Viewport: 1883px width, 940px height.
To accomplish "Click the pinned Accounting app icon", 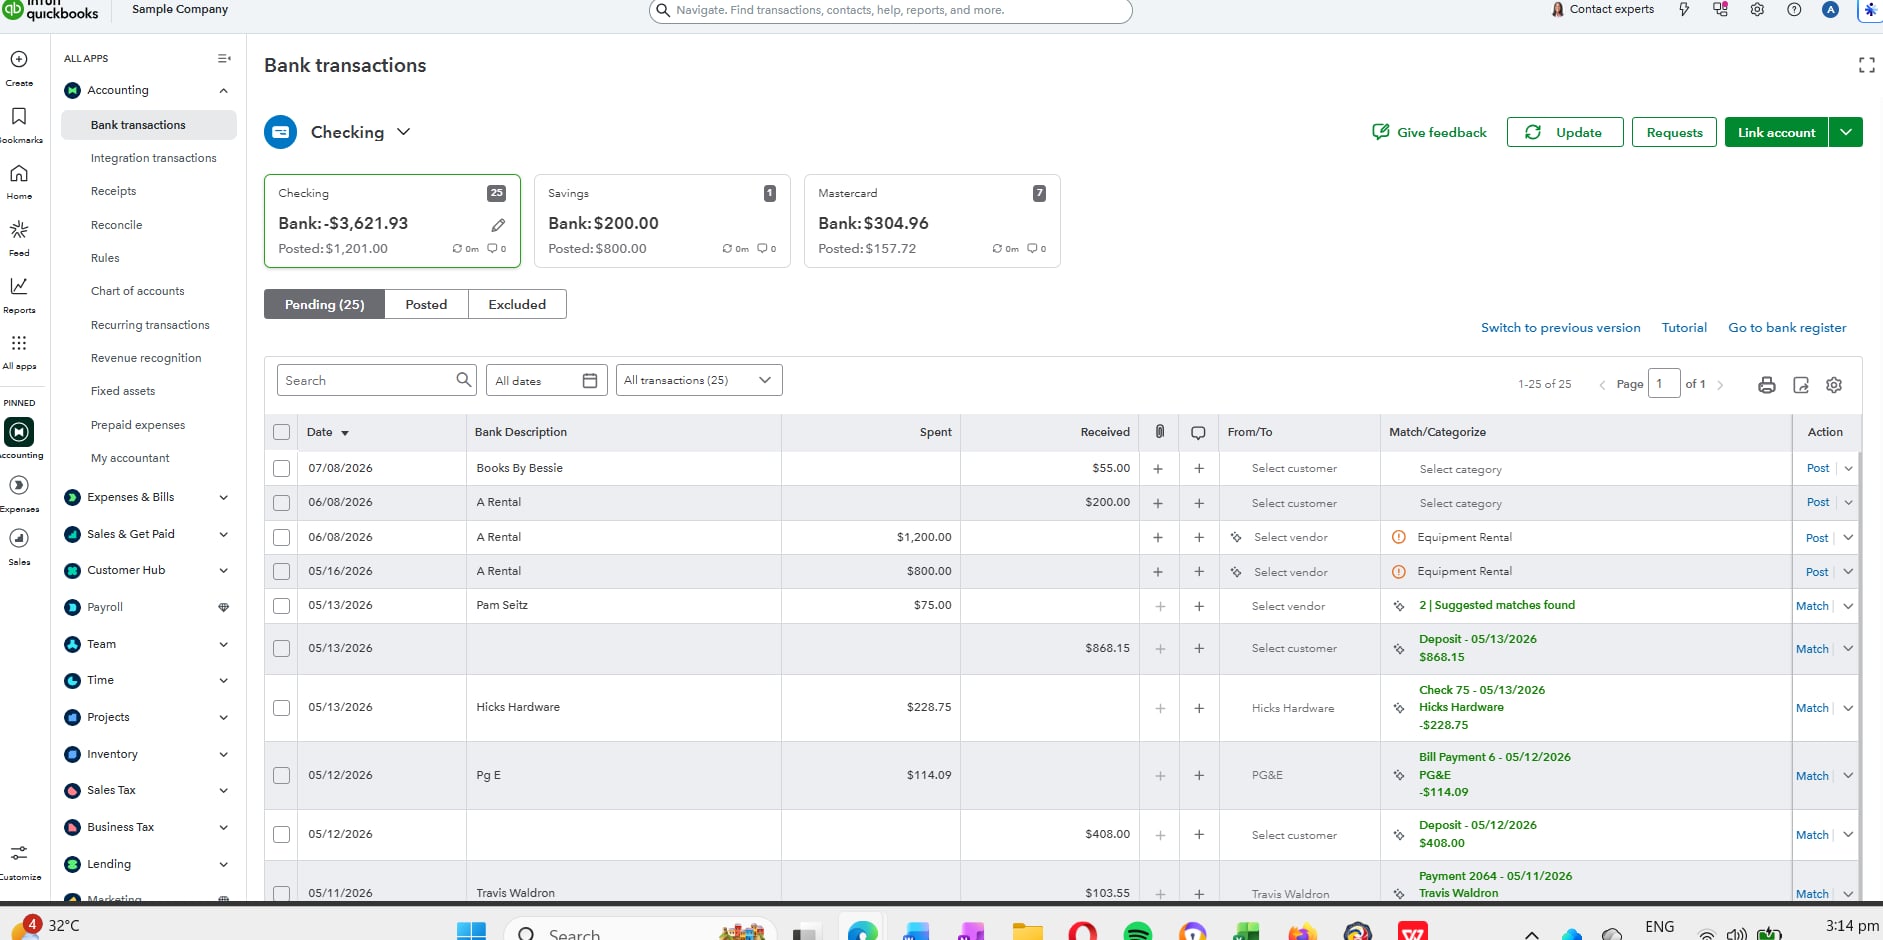I will tap(19, 432).
